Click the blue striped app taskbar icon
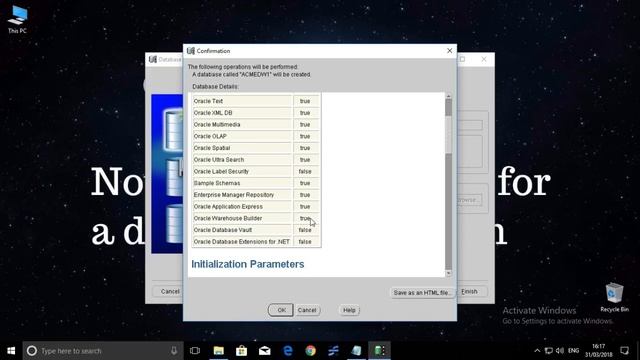Image resolution: width=640 pixels, height=360 pixels. click(x=333, y=351)
